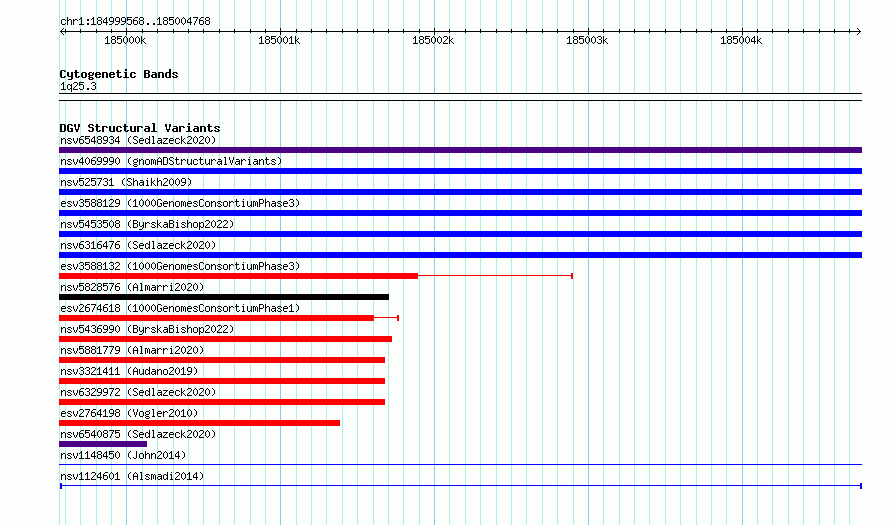Open the nsv525731 (Shaikh2009) label
890x525 pixels.
[x=126, y=182]
